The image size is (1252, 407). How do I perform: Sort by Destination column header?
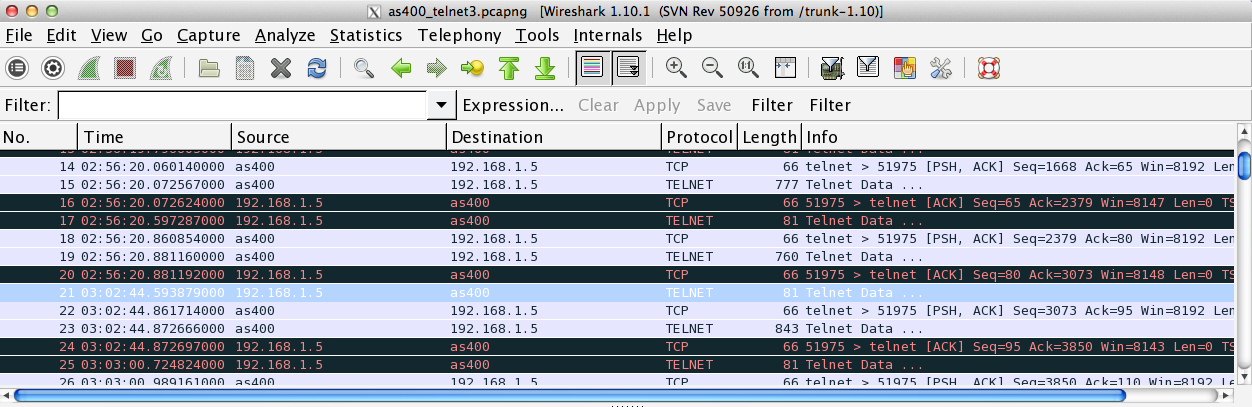point(554,137)
